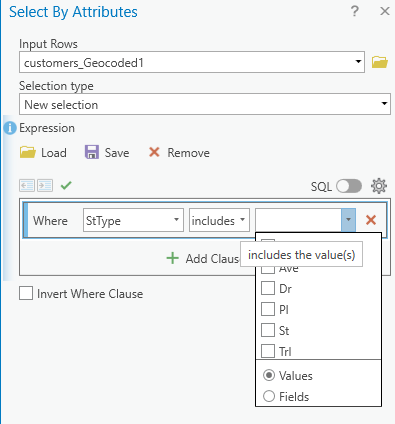Check the St value checkbox
Image resolution: width=395 pixels, height=424 pixels.
click(x=268, y=330)
